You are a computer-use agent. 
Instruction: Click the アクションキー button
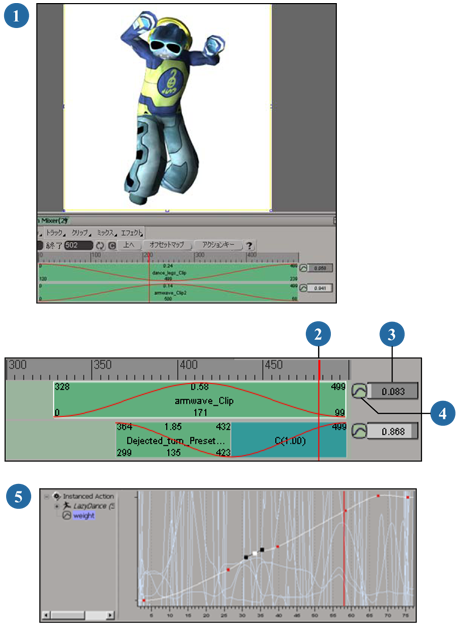(x=218, y=245)
